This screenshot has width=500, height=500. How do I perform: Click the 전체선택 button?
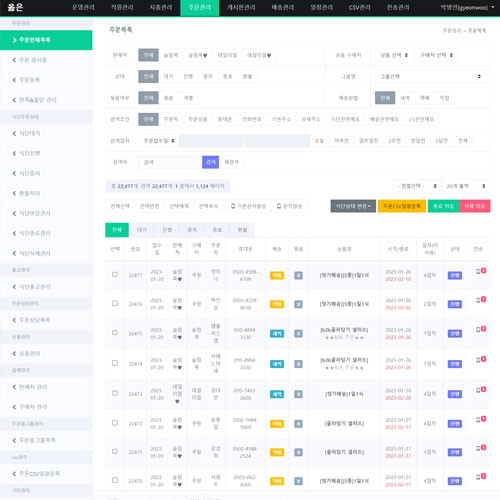pos(120,206)
